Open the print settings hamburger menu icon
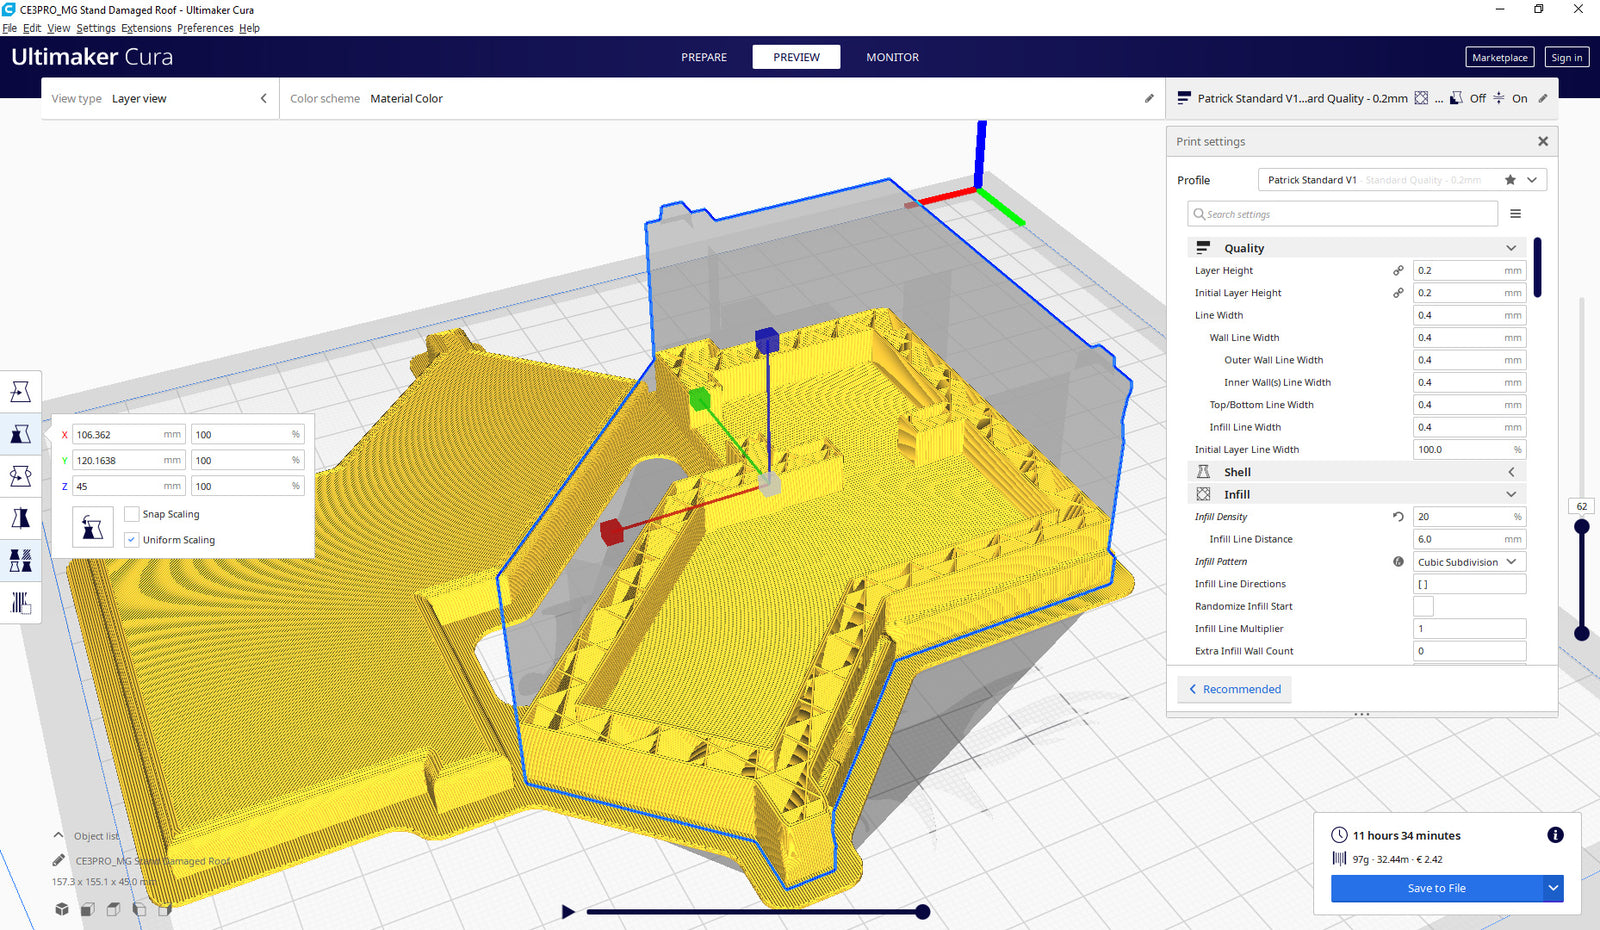This screenshot has width=1600, height=930. [1516, 213]
